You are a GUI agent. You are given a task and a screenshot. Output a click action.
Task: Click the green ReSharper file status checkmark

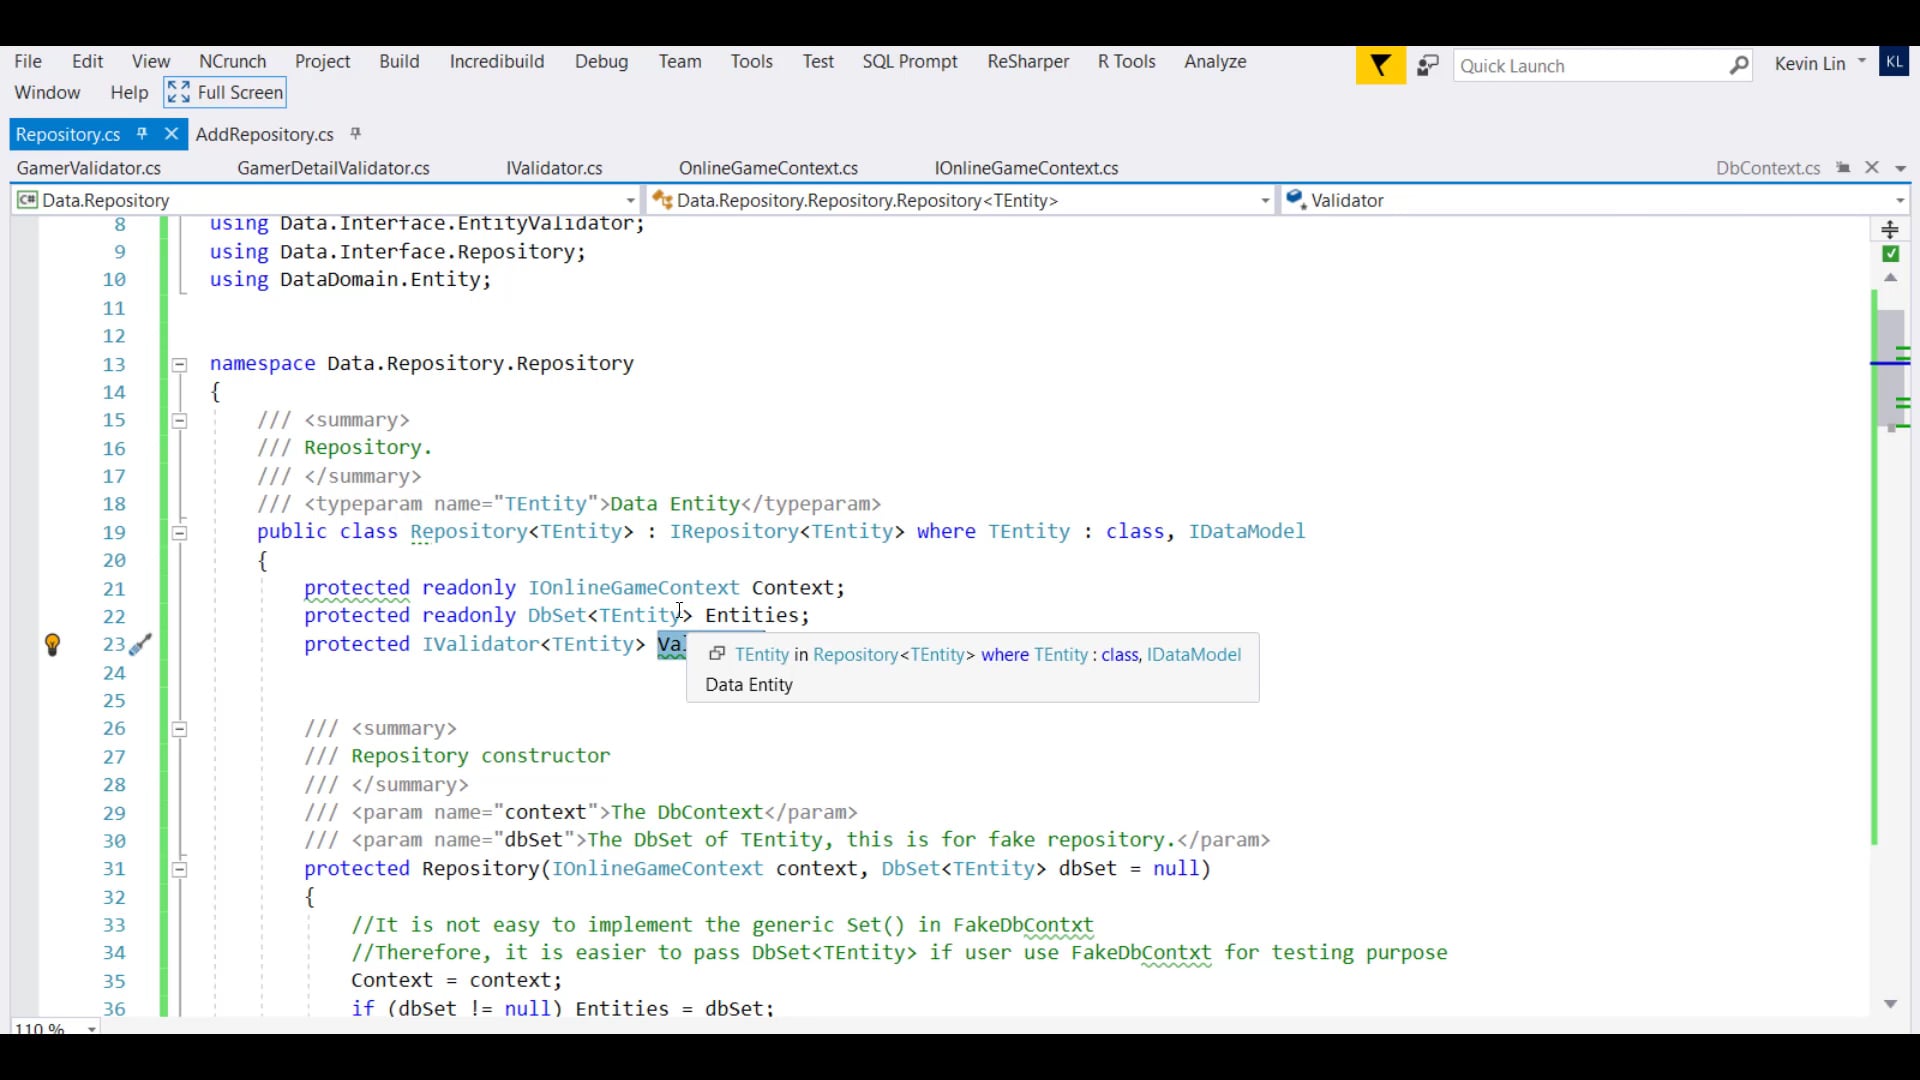point(1892,253)
